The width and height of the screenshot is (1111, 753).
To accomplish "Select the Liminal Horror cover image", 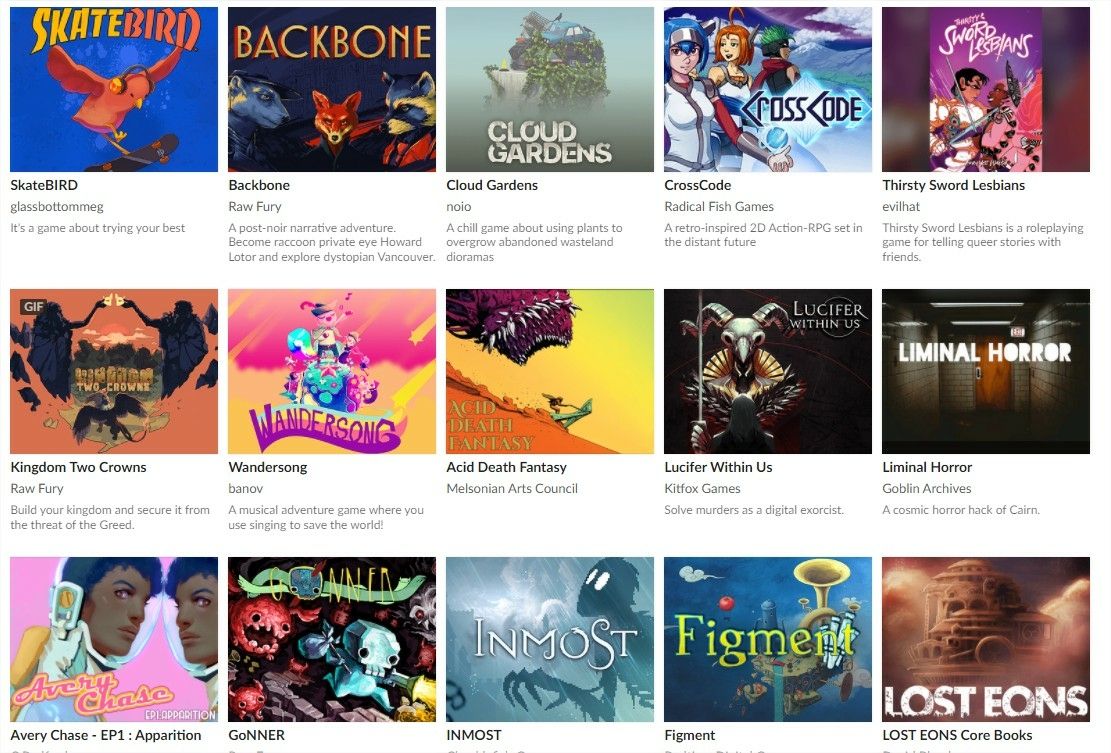I will (x=986, y=371).
